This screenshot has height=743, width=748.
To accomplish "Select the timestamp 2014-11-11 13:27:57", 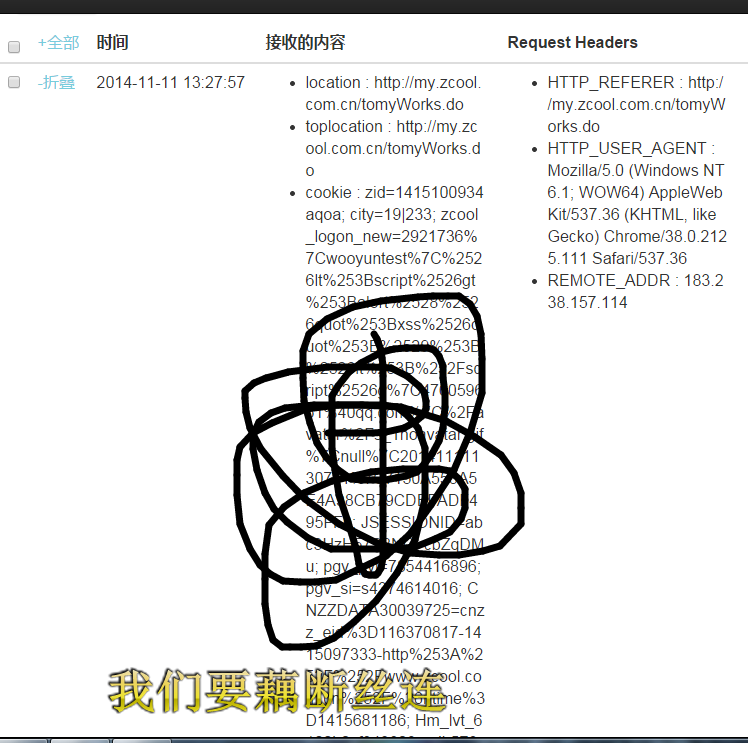I will click(170, 83).
